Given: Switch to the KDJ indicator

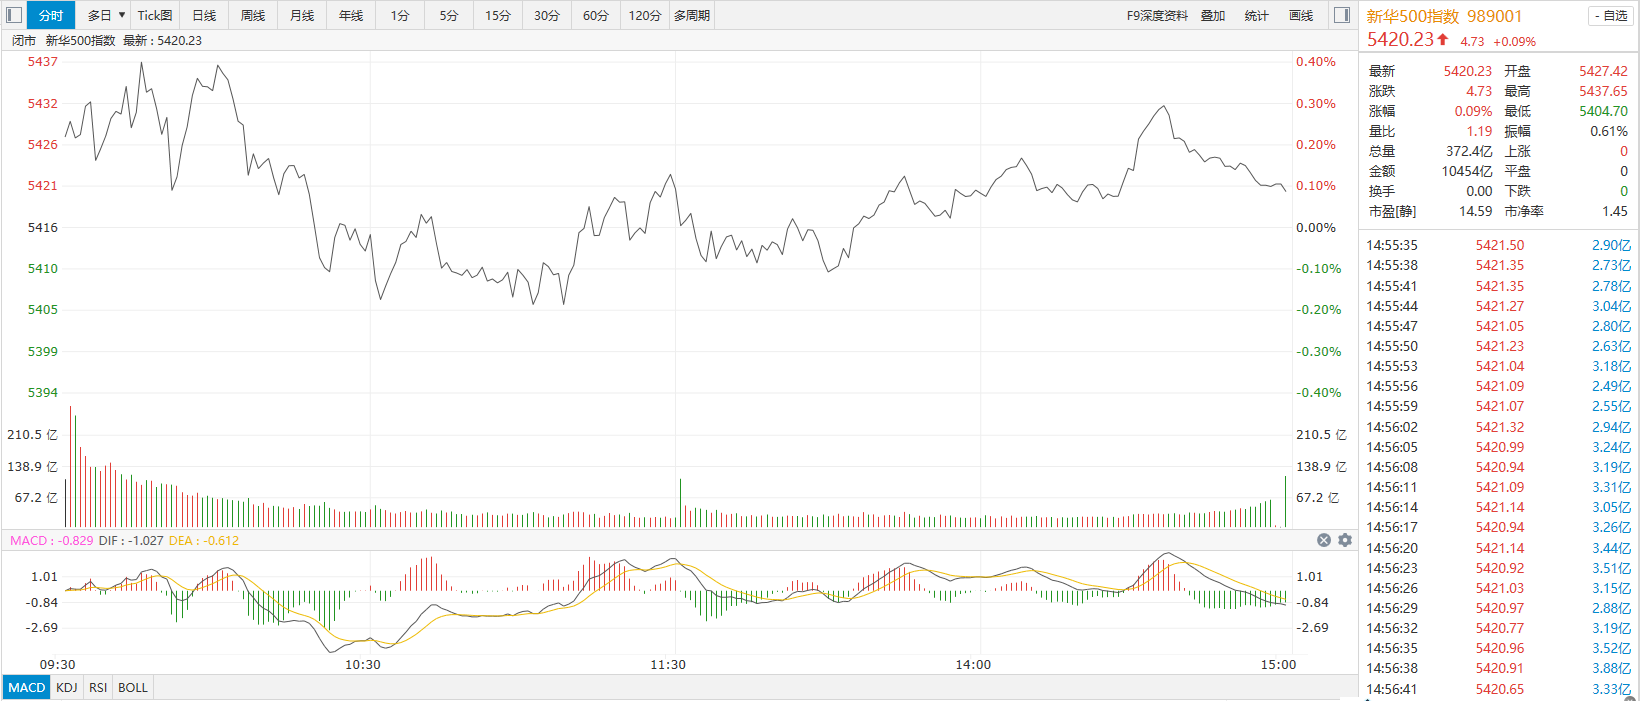Looking at the screenshot, I should 67,688.
